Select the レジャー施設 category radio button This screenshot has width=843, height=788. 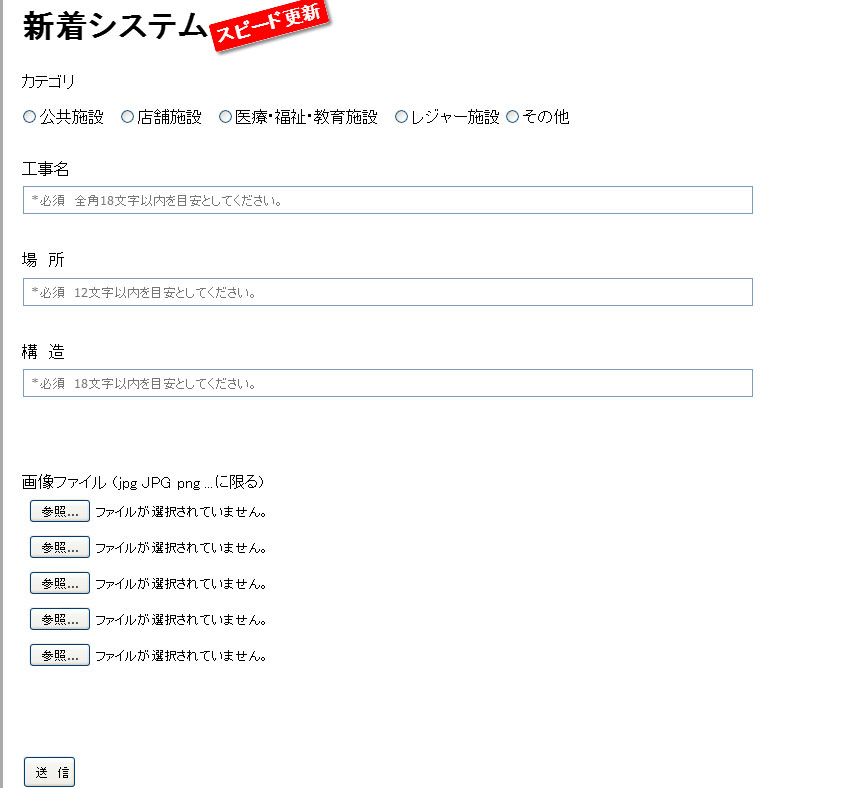click(x=401, y=116)
